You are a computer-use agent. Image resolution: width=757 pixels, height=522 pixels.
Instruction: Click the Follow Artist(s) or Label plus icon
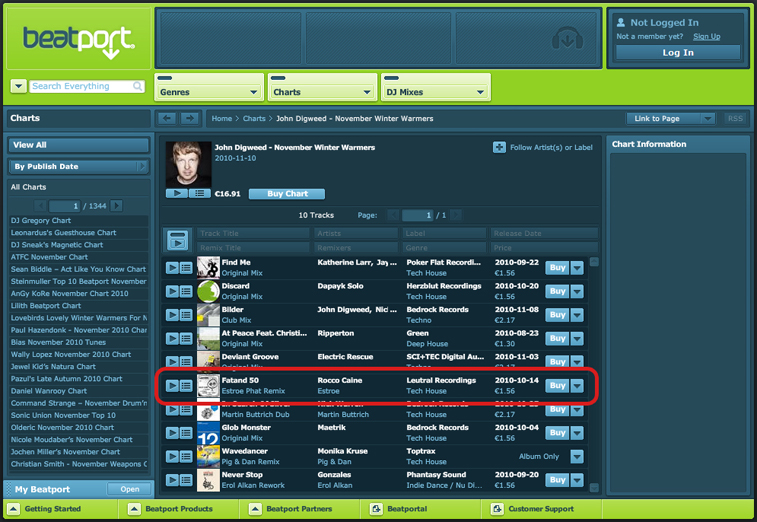499,148
